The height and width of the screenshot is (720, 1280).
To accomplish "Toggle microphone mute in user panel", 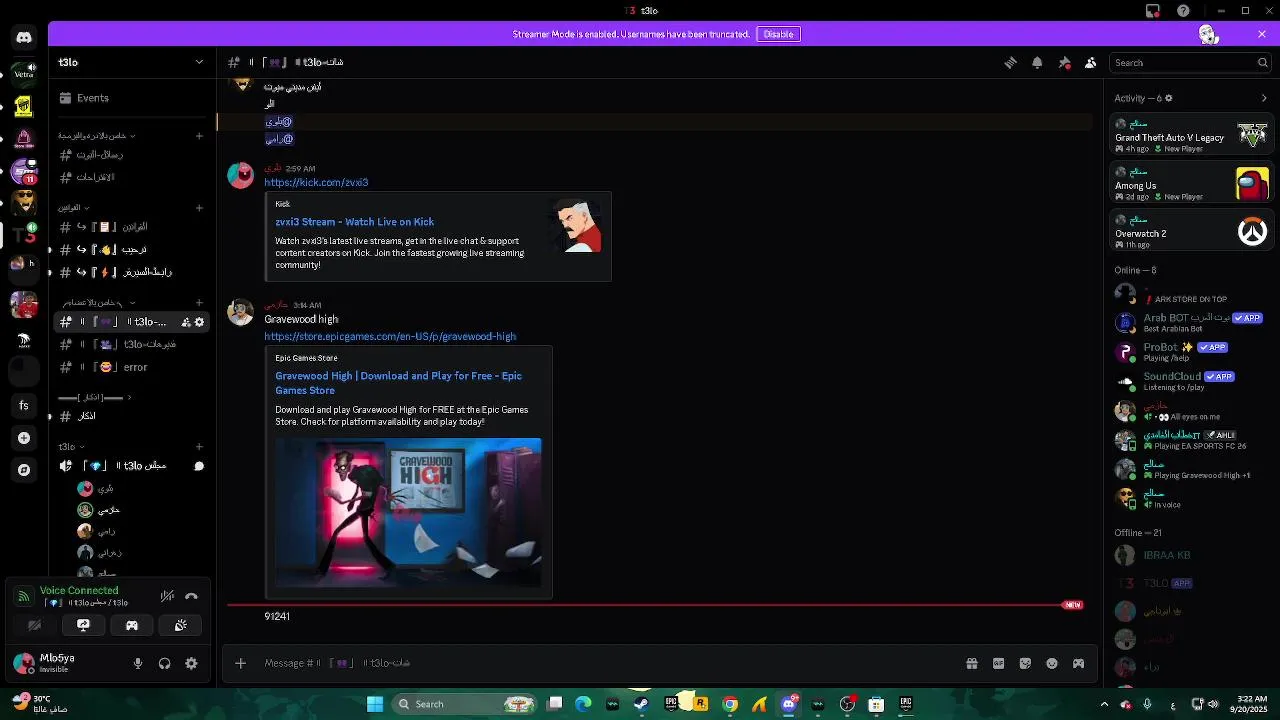I will click(x=138, y=663).
